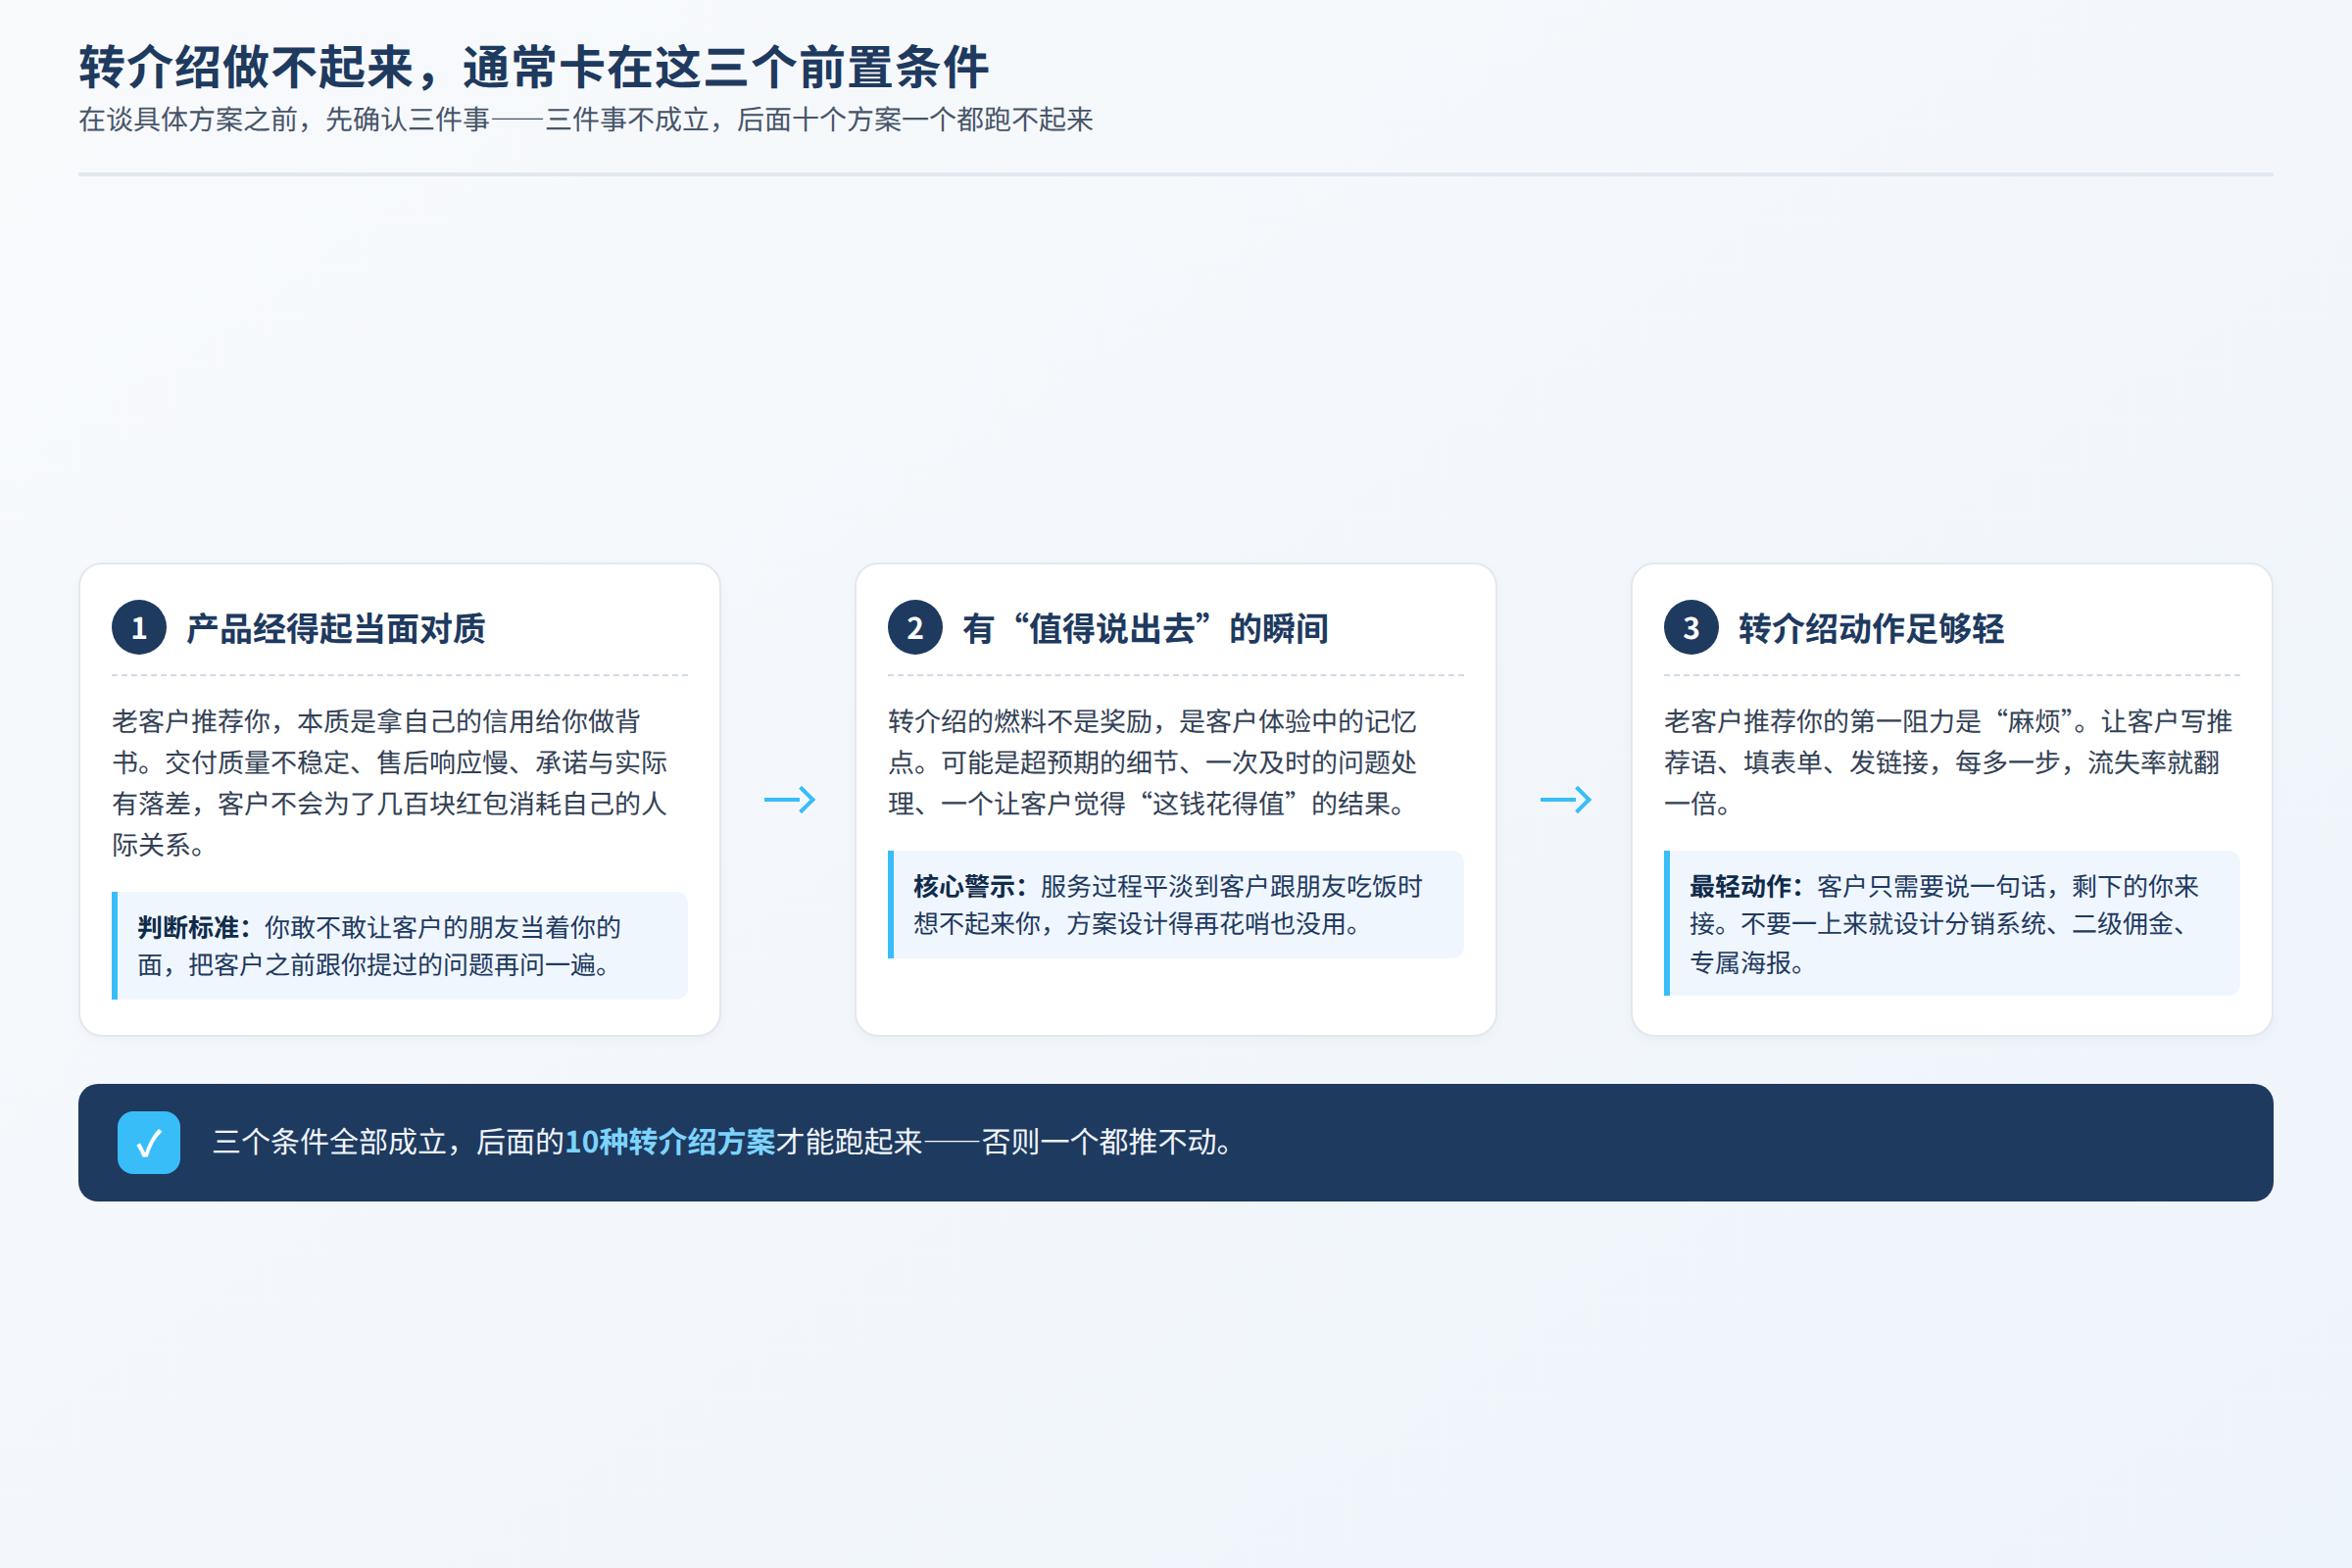Click the heading 产品经得起当面对质
Screen dimensions: 2352x1568
tap(336, 629)
